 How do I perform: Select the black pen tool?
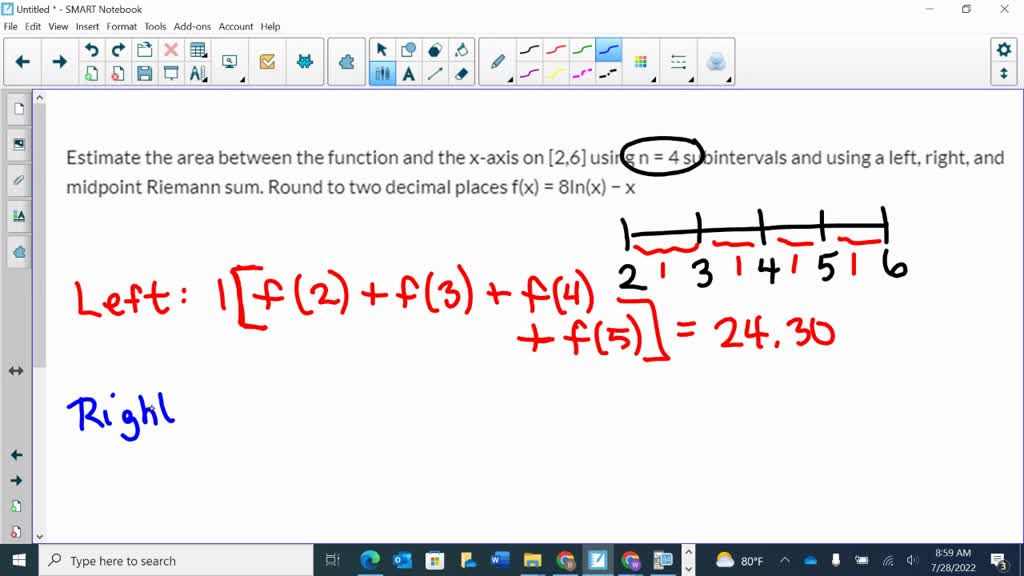(531, 49)
